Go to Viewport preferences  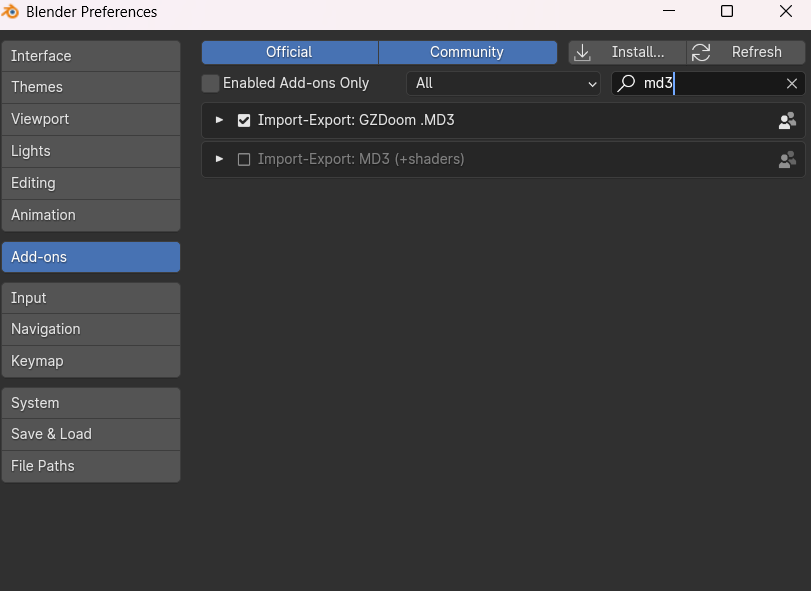point(91,119)
